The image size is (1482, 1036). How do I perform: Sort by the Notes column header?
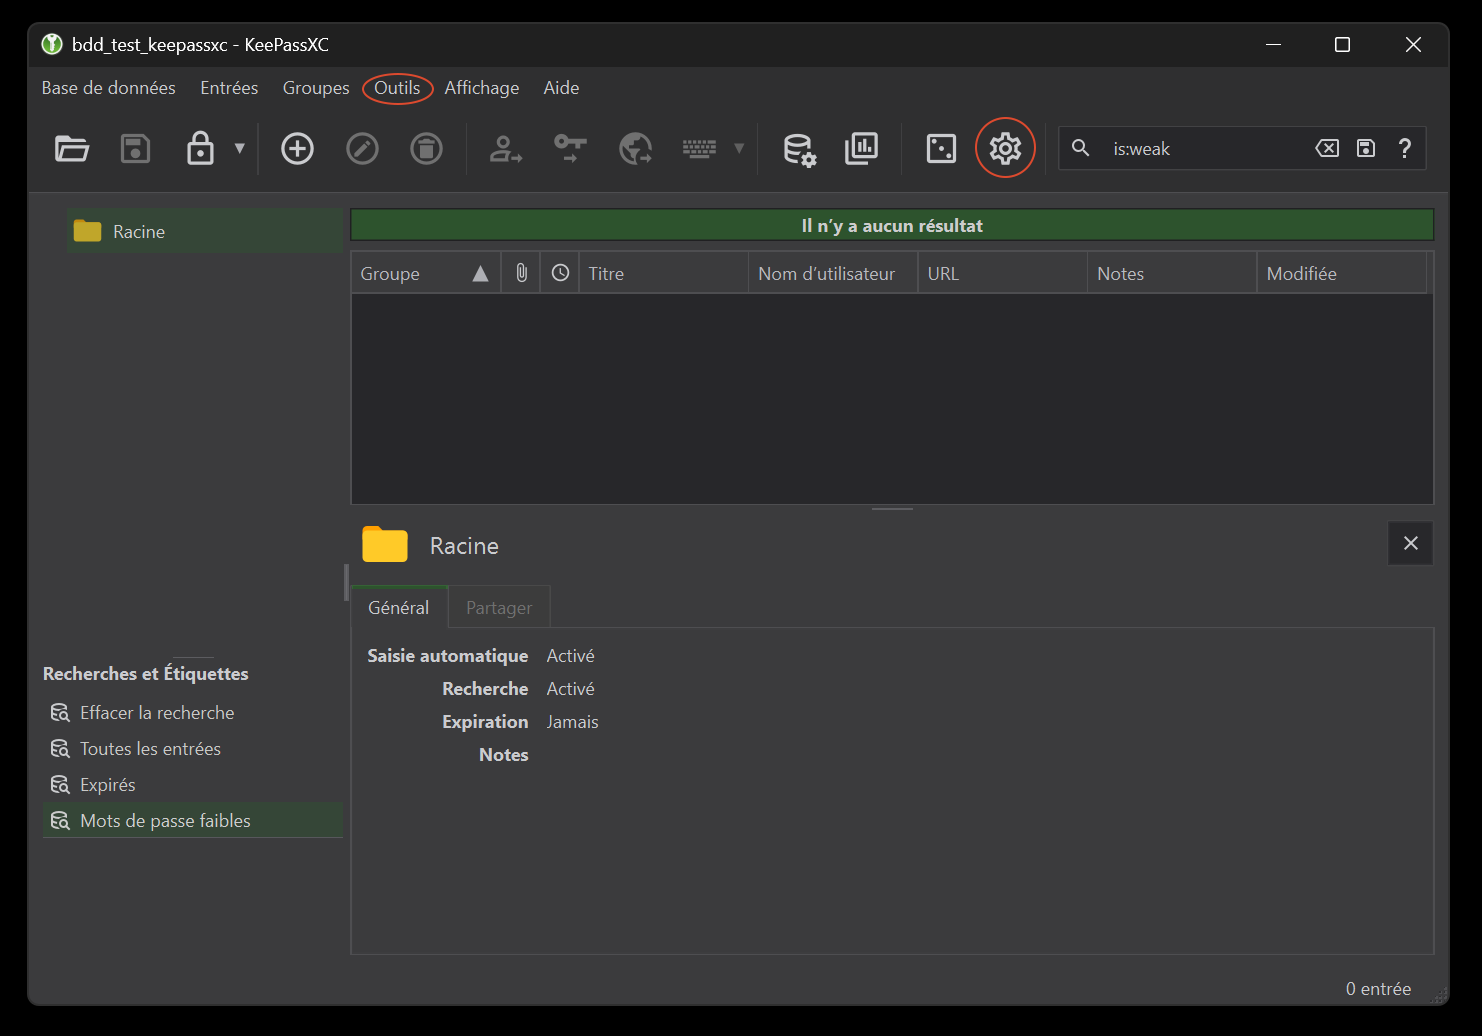(1172, 273)
